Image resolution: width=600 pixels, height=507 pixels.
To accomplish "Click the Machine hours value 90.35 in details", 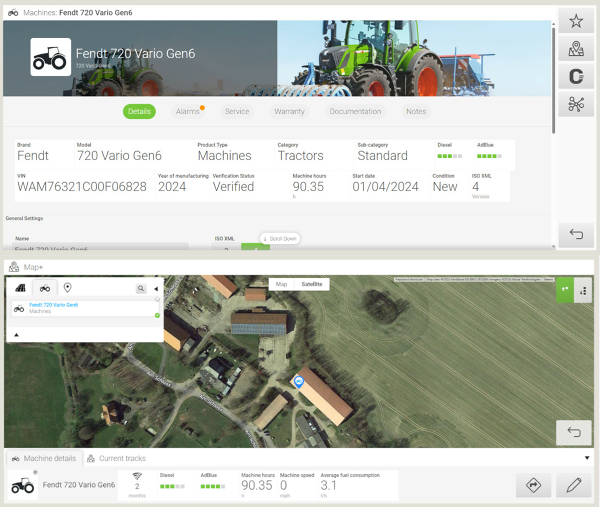I will (308, 187).
